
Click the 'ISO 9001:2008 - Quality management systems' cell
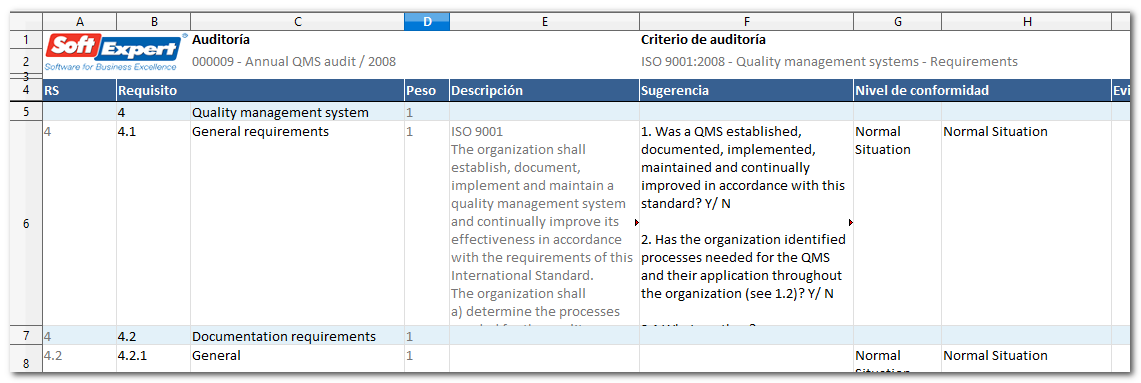(x=829, y=62)
